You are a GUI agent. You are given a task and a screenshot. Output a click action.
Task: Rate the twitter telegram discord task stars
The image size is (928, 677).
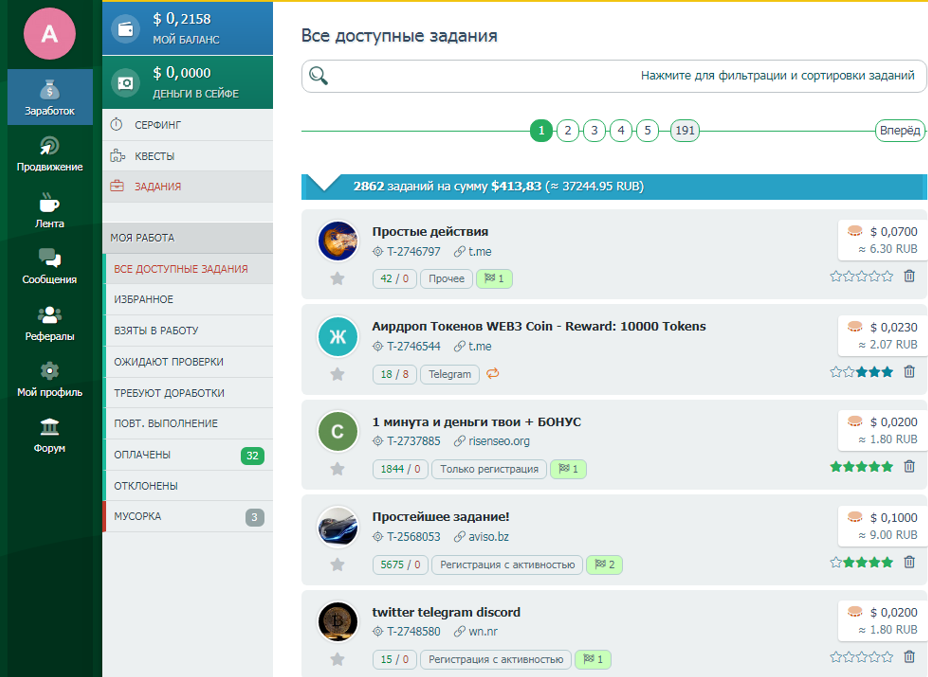click(x=862, y=657)
